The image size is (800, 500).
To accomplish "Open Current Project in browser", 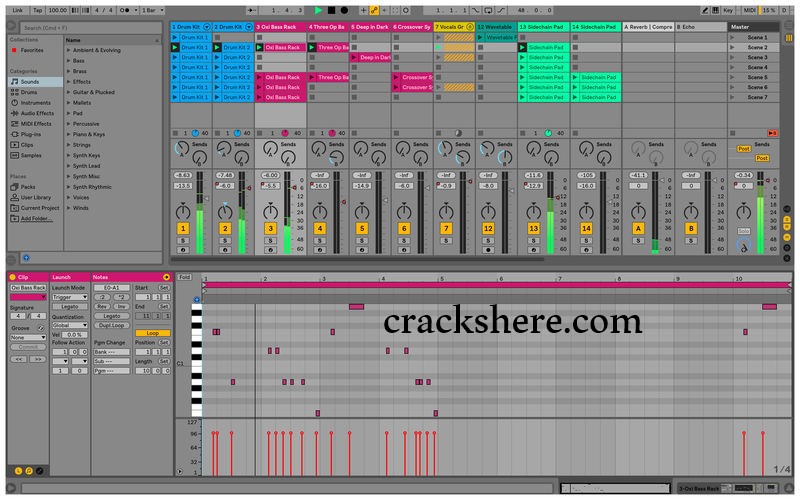I will [x=39, y=208].
